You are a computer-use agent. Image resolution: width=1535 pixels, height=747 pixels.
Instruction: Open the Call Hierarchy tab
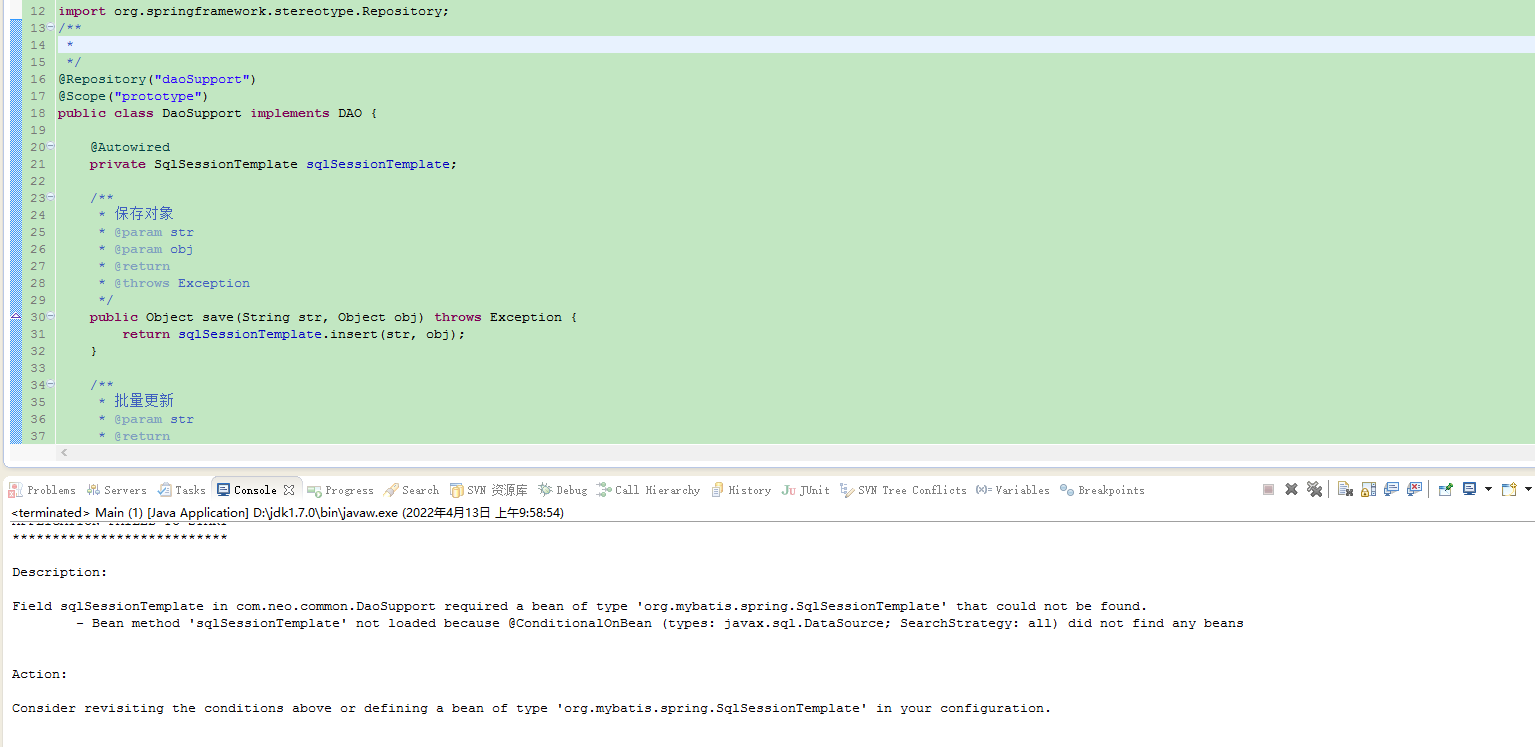pyautogui.click(x=649, y=490)
